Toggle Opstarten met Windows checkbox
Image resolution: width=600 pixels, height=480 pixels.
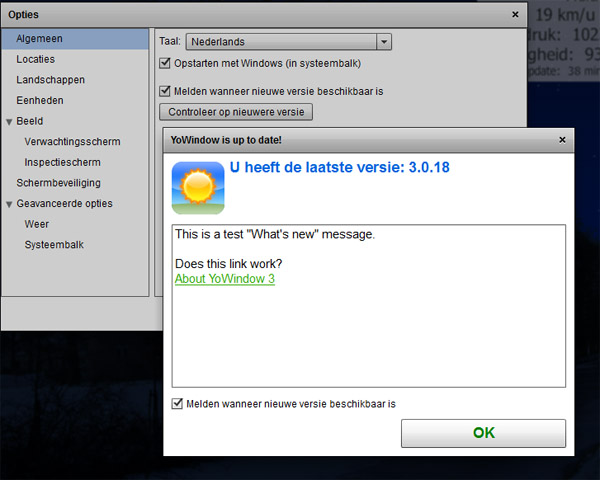click(x=166, y=63)
